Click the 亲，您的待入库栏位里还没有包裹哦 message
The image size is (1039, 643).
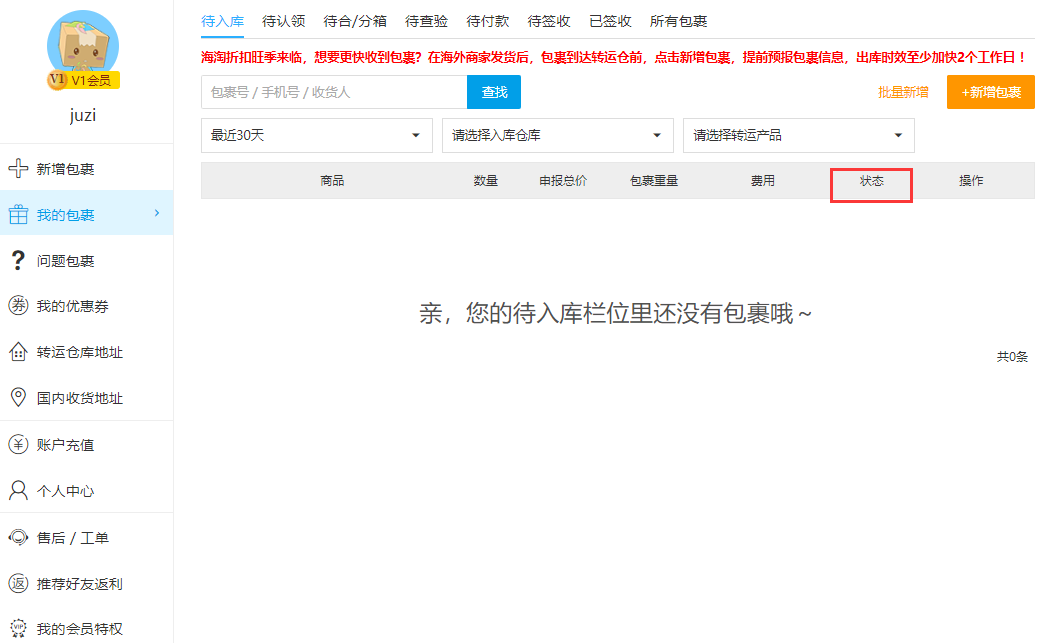point(615,313)
